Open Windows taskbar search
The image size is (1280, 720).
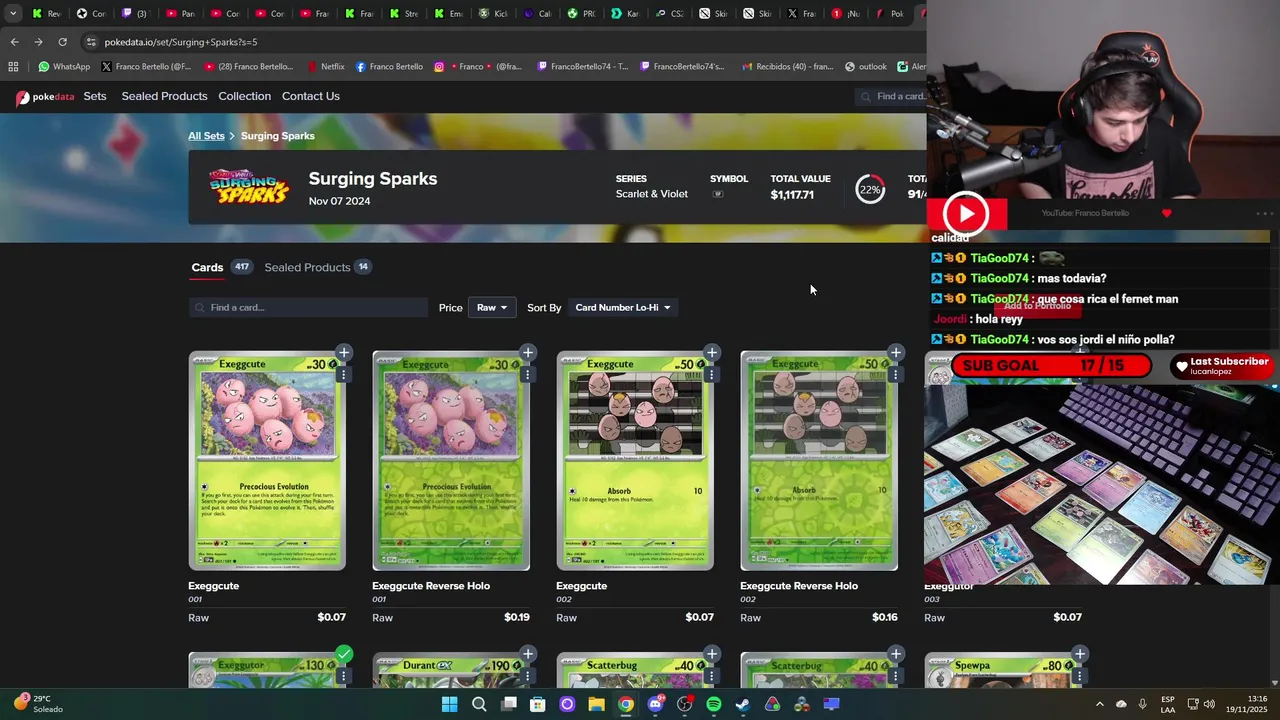point(479,704)
